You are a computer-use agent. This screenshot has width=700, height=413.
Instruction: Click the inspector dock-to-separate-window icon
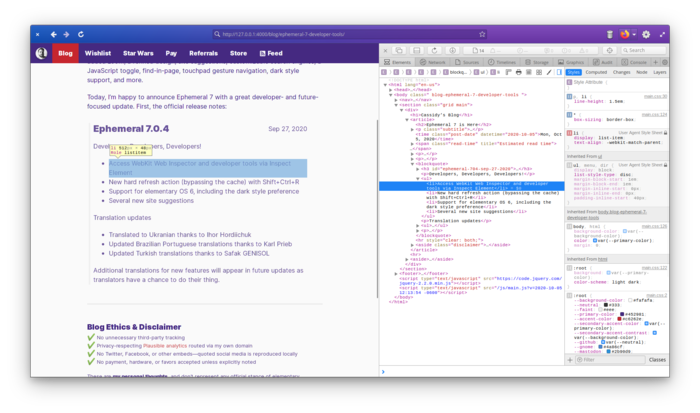pos(399,50)
